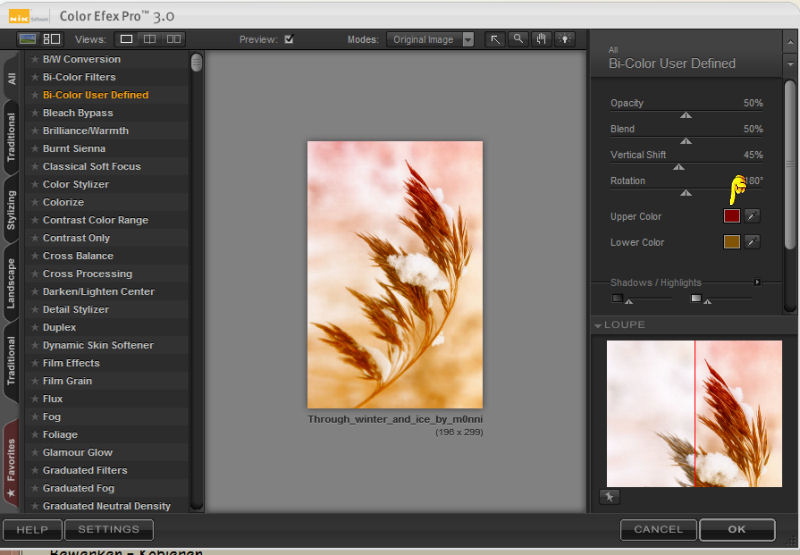Collapse the Loupe panel
This screenshot has width=800, height=555.
click(598, 326)
